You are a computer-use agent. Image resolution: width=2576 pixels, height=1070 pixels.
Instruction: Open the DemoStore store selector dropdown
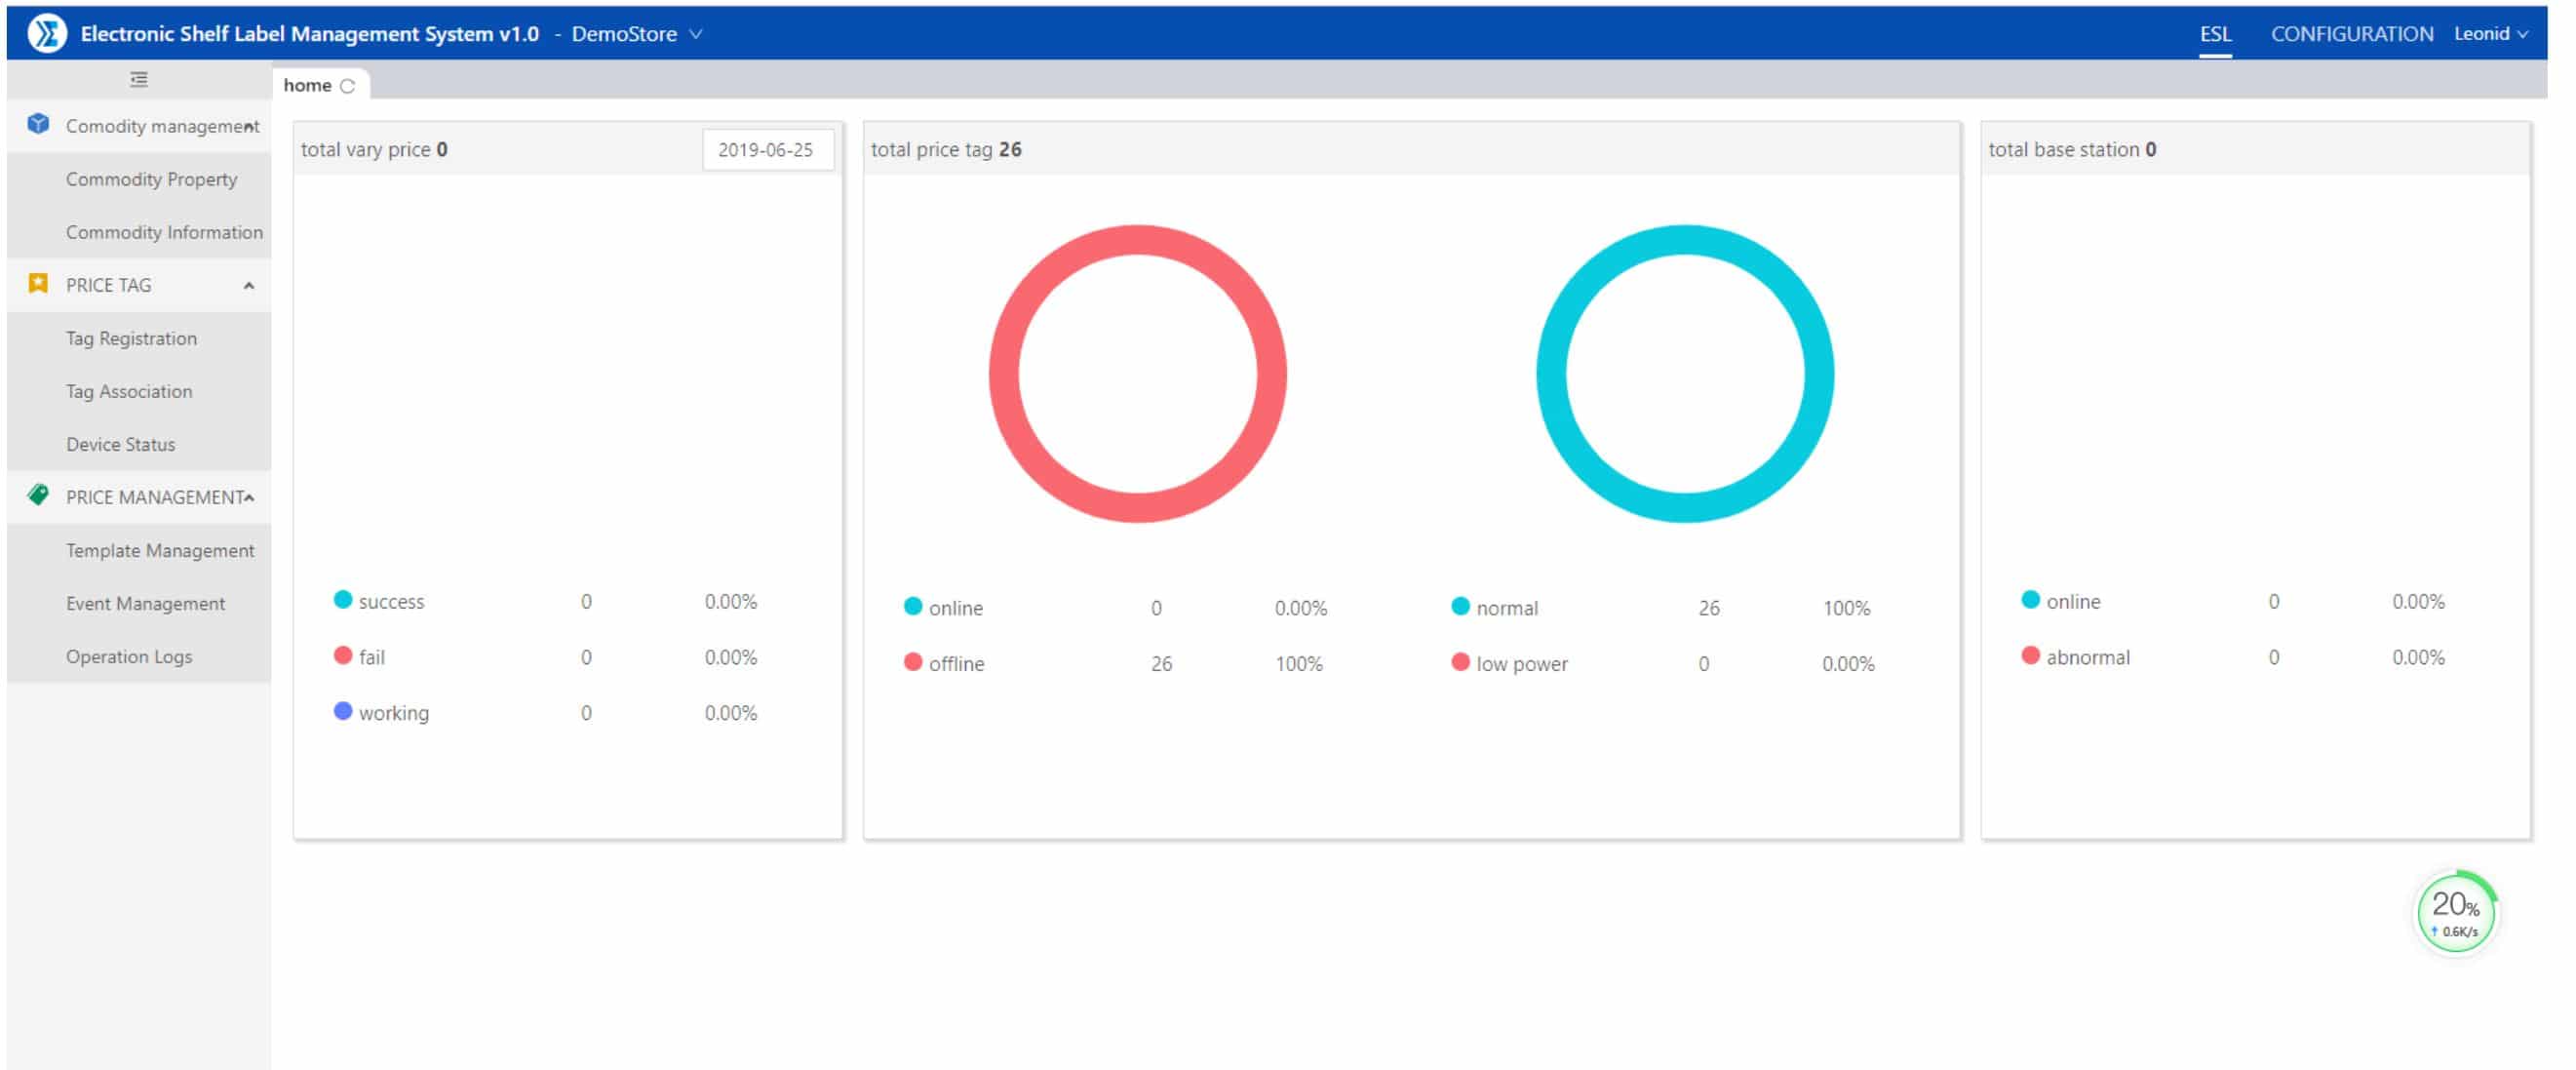[637, 34]
